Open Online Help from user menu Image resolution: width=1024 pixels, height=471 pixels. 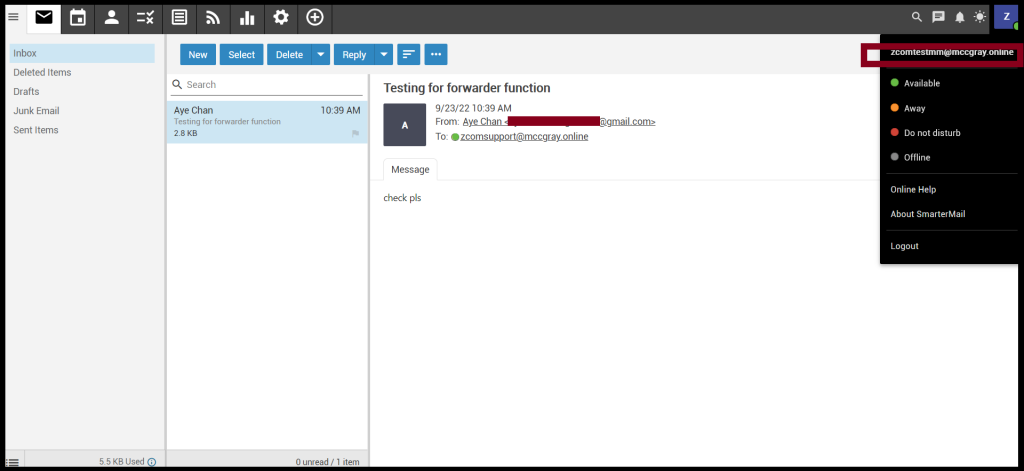coord(913,189)
